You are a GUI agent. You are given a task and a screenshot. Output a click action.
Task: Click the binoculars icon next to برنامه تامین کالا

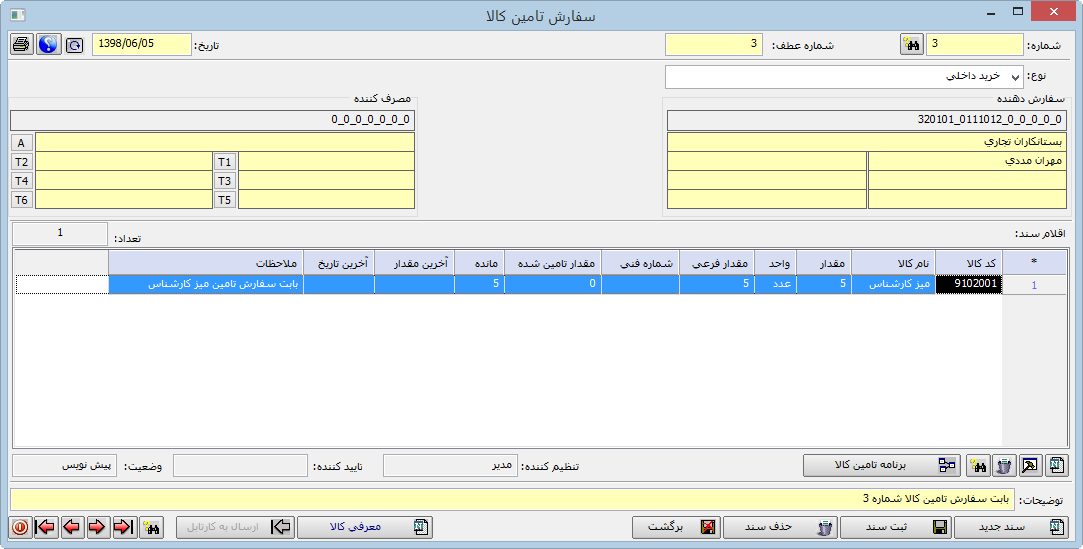tap(977, 466)
